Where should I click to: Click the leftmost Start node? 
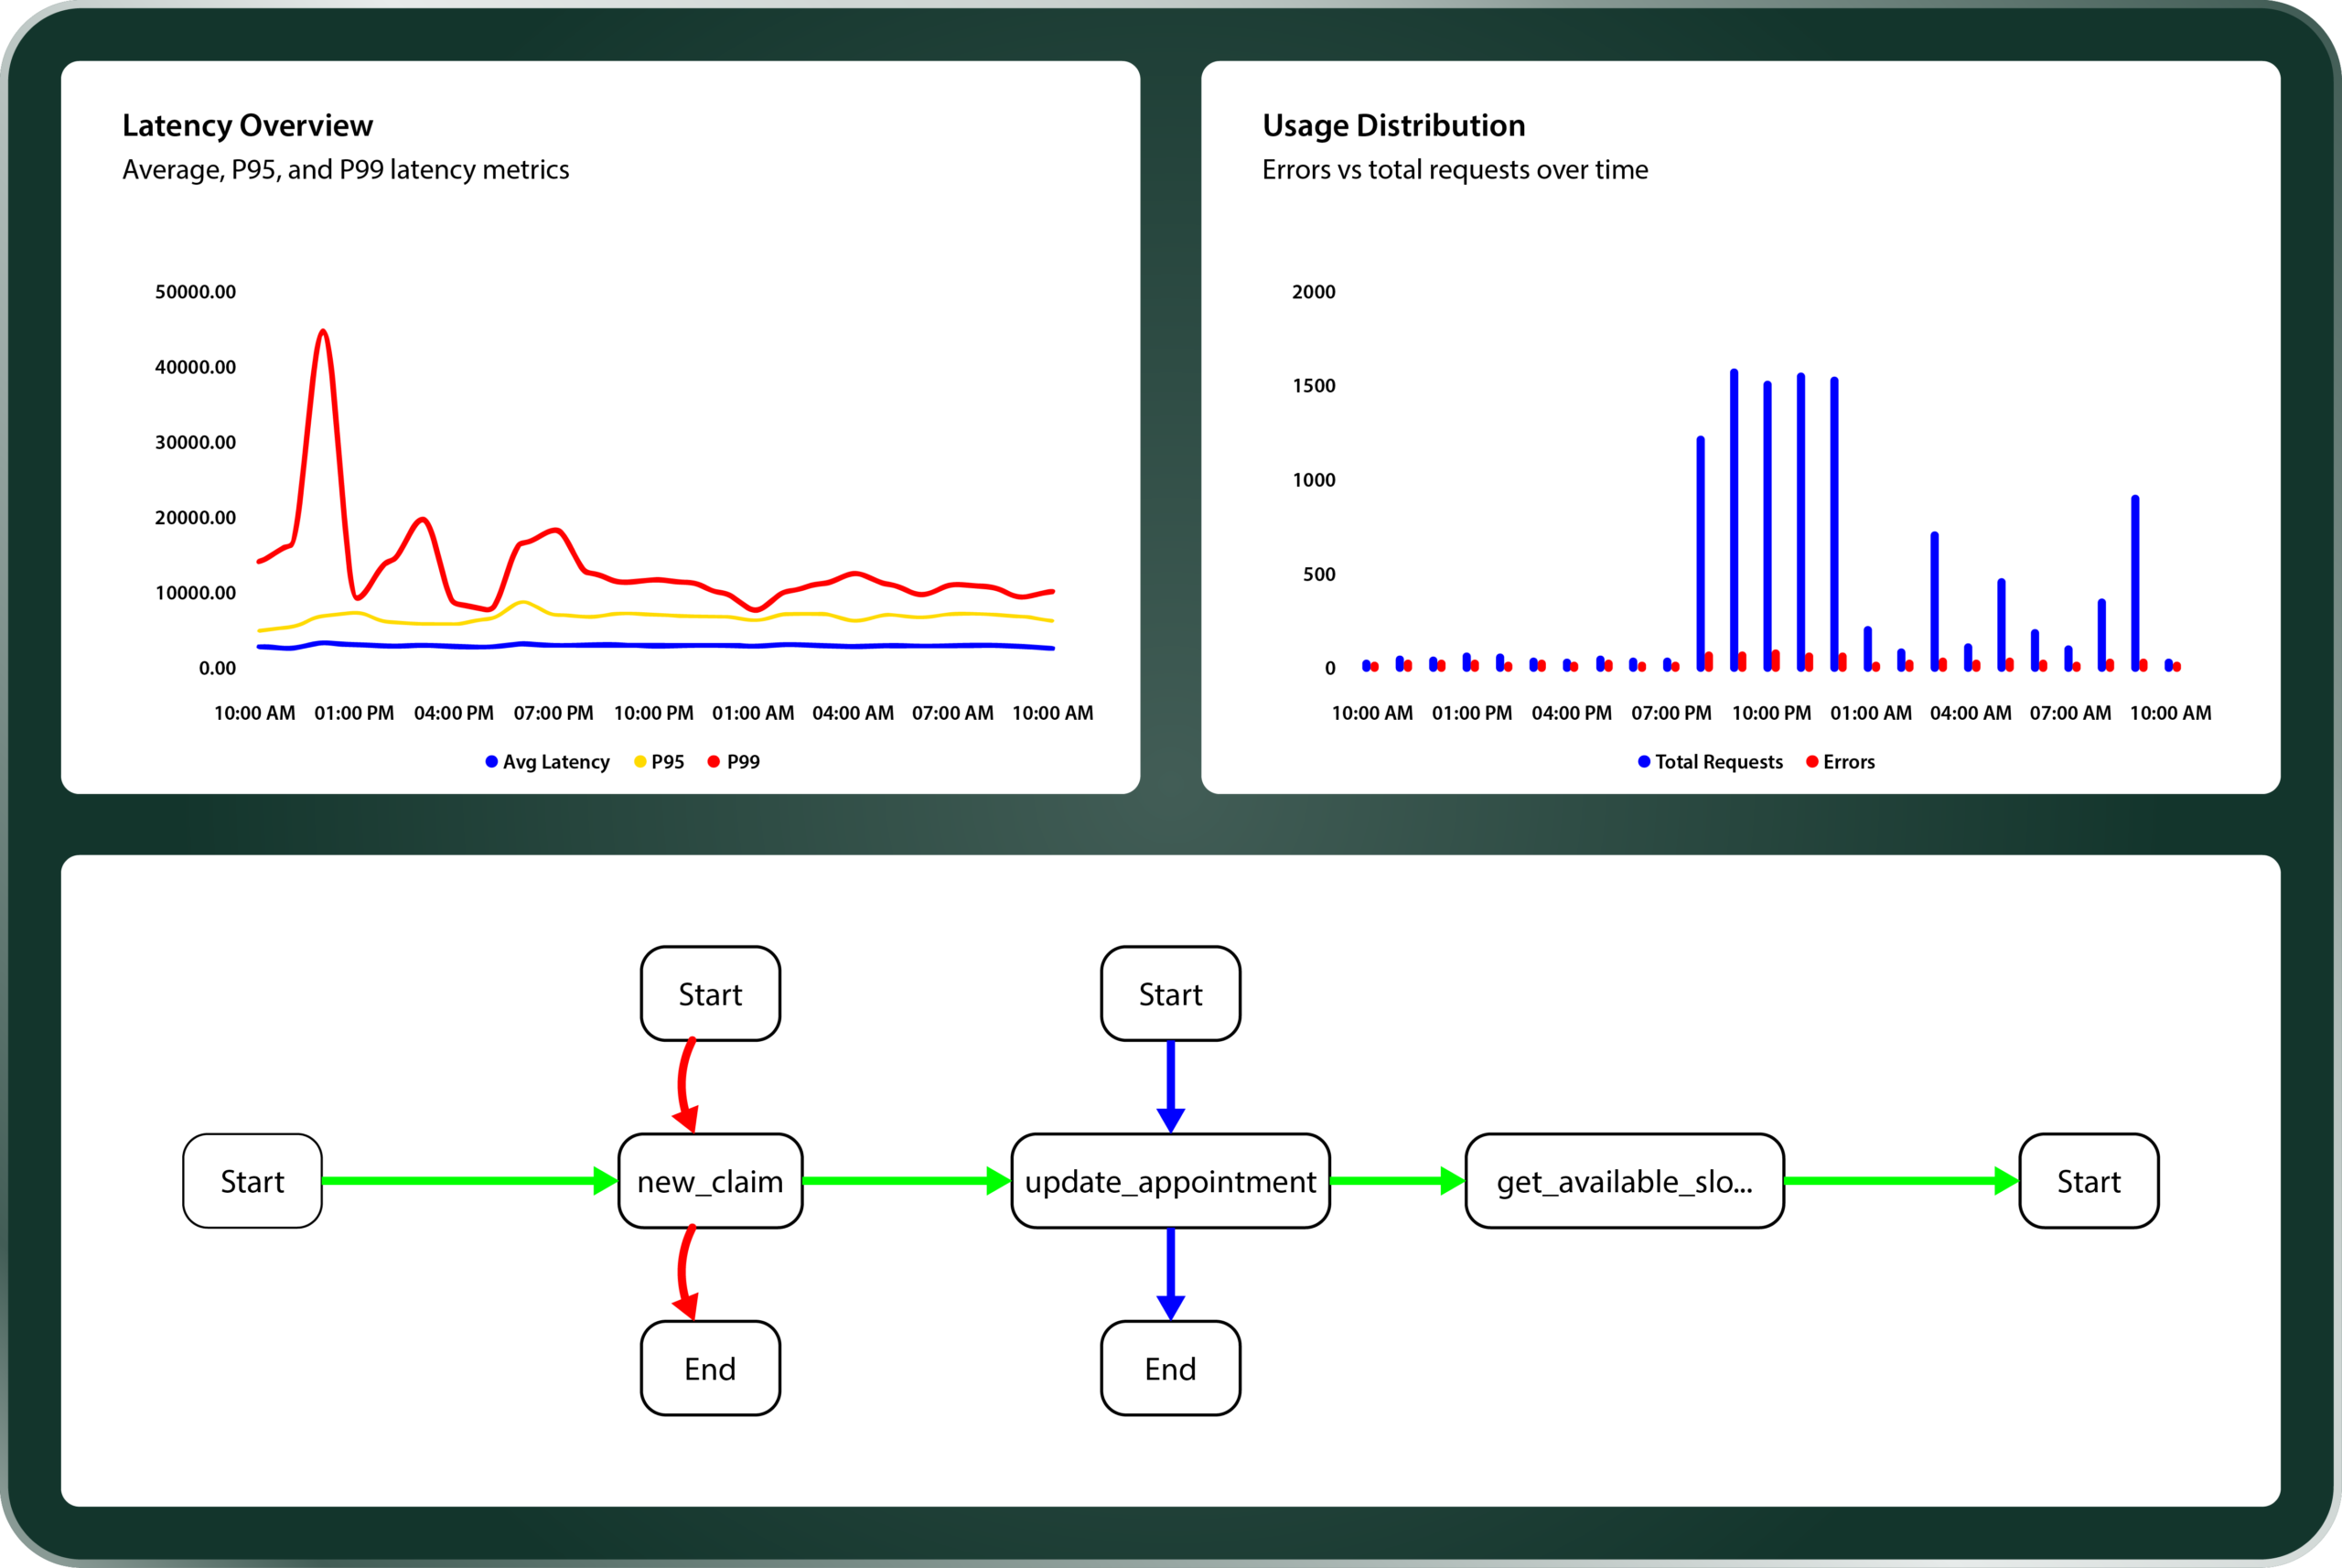click(x=252, y=1181)
